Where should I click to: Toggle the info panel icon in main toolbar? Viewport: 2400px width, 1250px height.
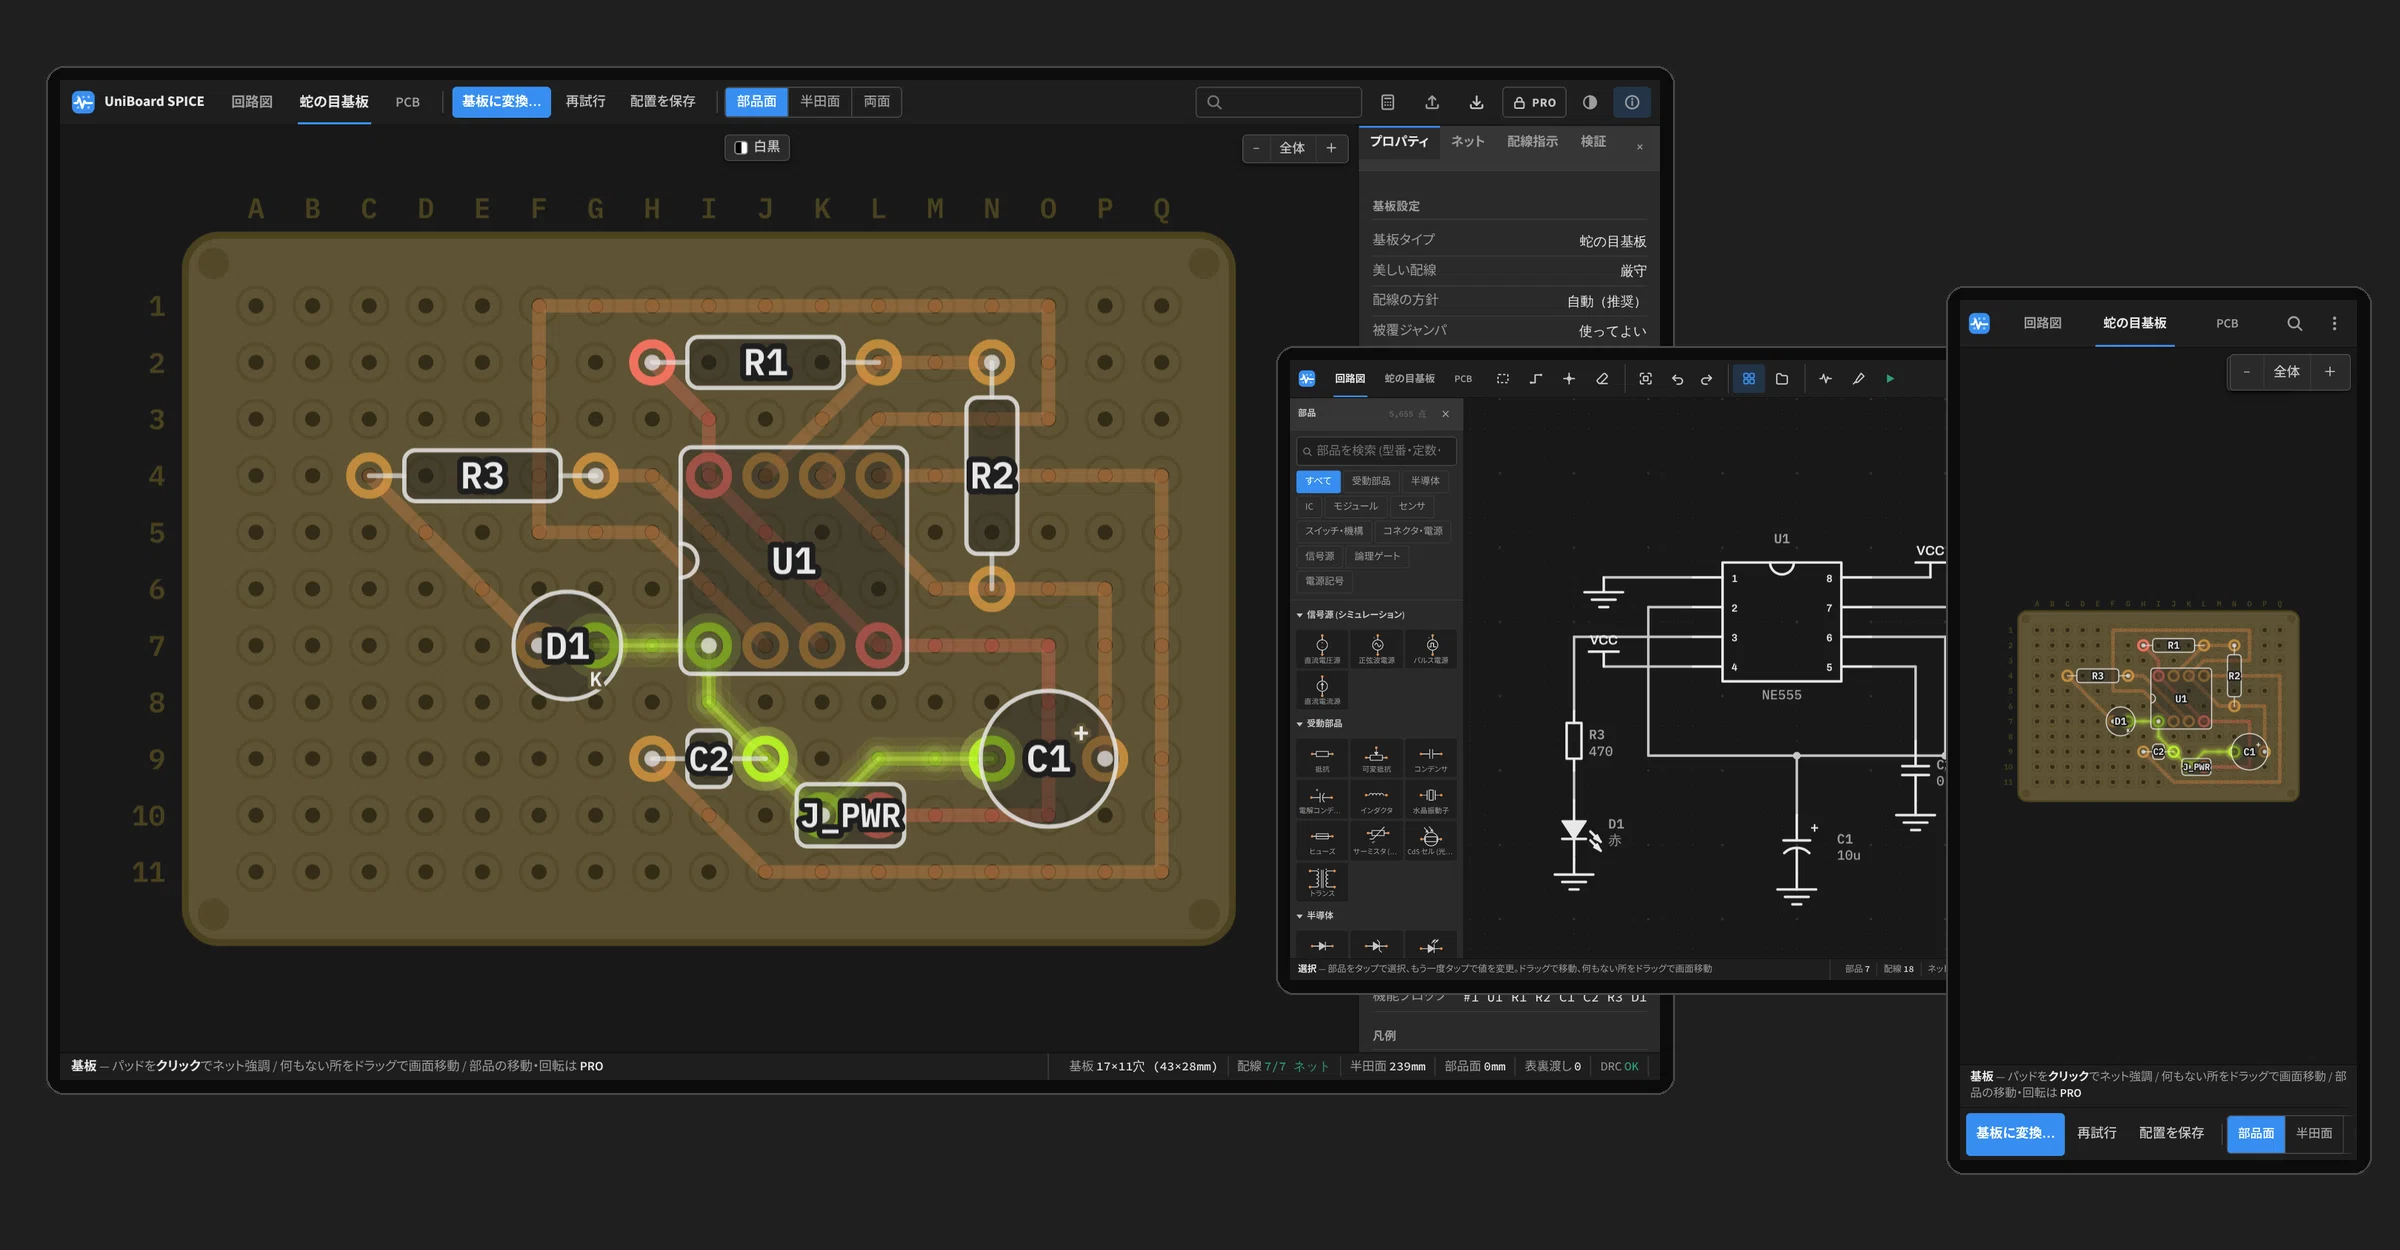point(1632,102)
